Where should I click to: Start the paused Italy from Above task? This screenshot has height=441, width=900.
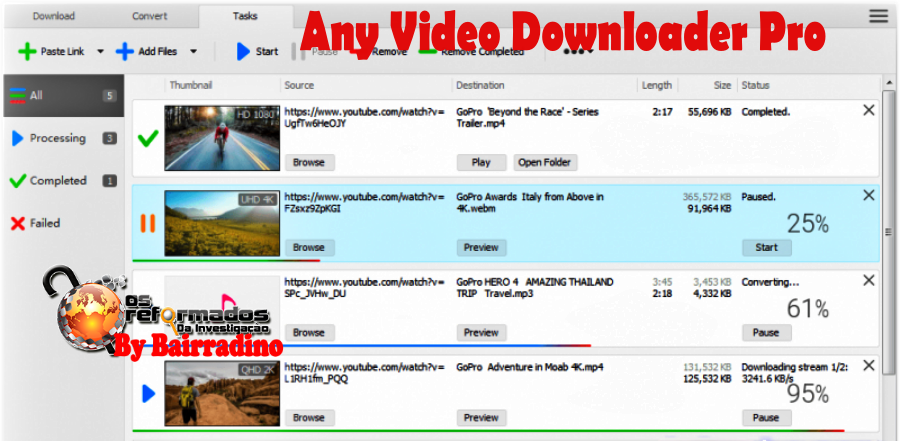tap(766, 247)
